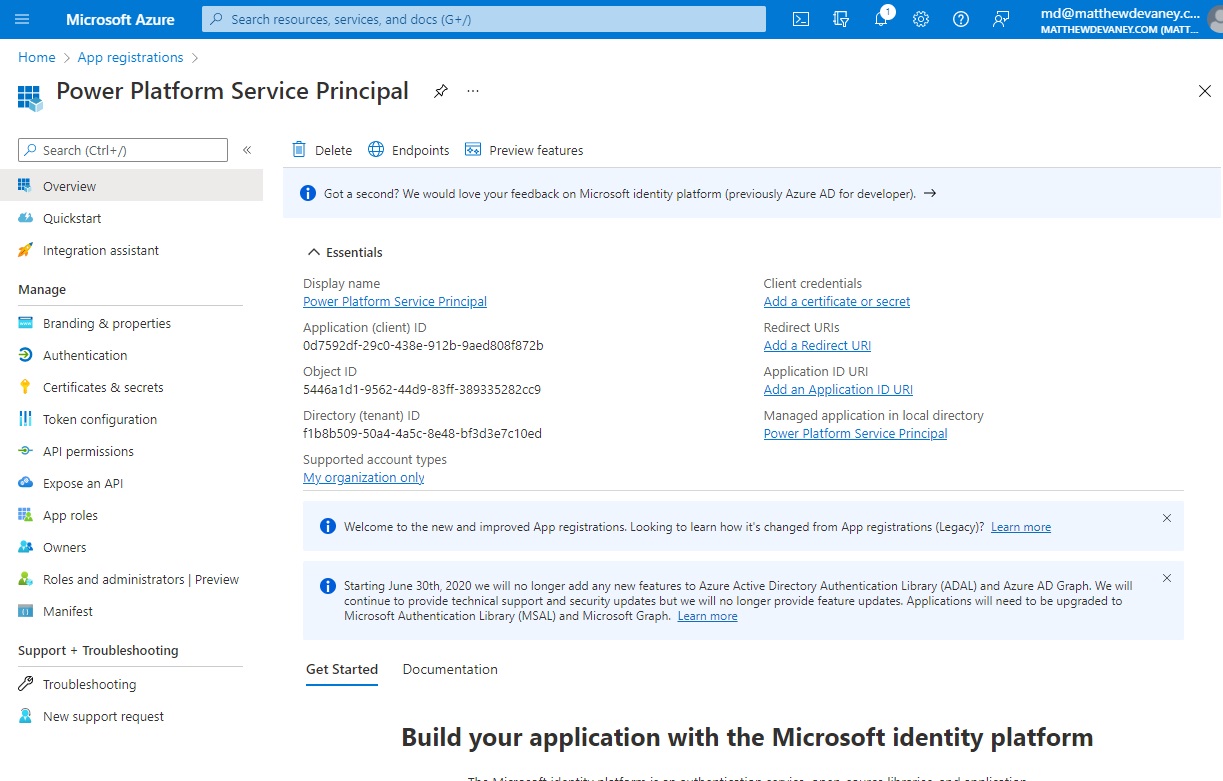
Task: Open the Cloud Shell icon in top bar
Action: tap(800, 18)
